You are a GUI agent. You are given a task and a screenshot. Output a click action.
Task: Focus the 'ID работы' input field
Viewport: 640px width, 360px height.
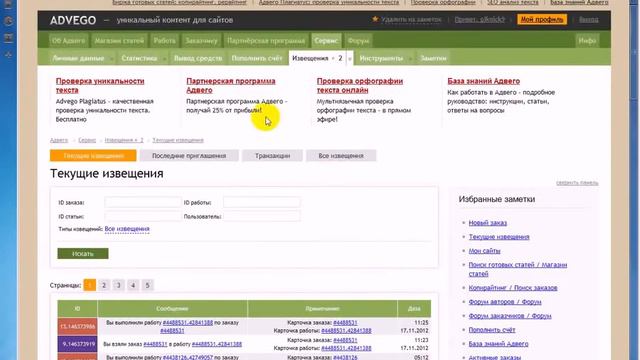[262, 202]
